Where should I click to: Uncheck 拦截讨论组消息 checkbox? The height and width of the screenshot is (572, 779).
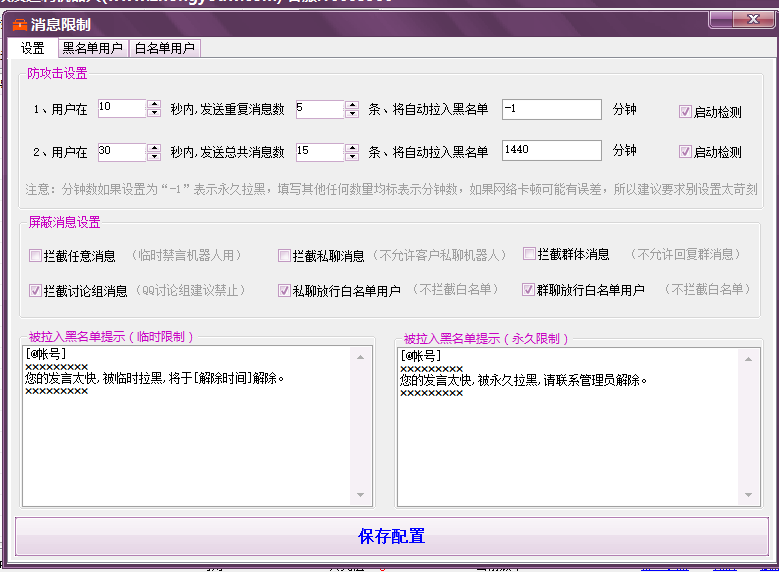point(35,291)
